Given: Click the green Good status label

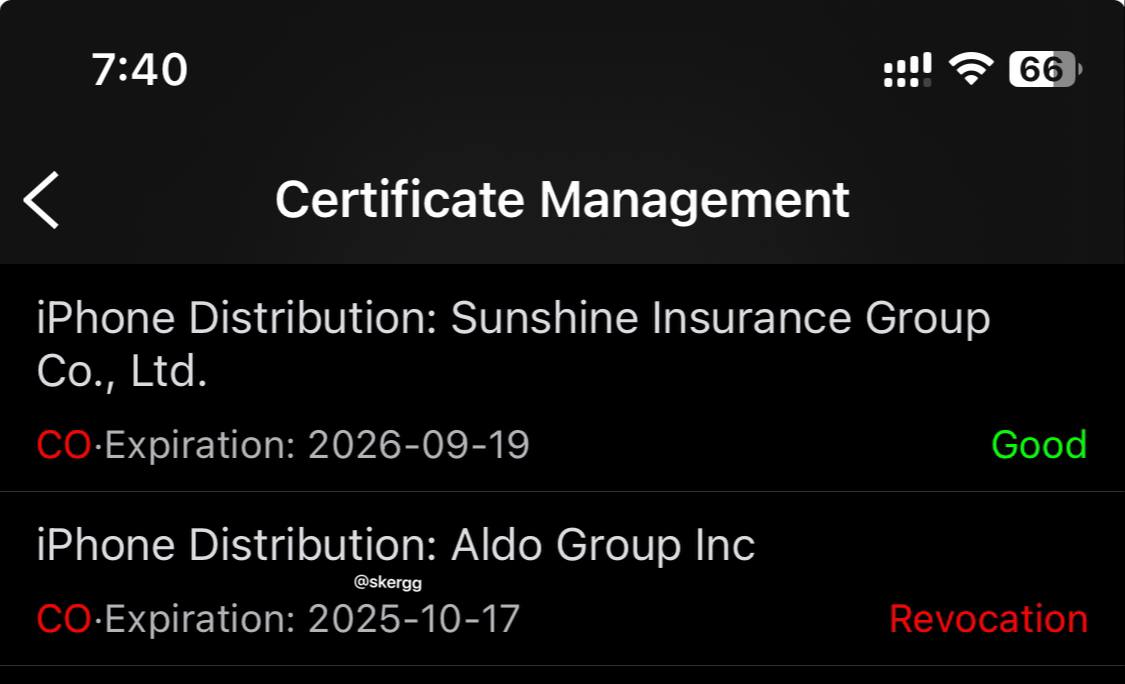Looking at the screenshot, I should 1038,445.
